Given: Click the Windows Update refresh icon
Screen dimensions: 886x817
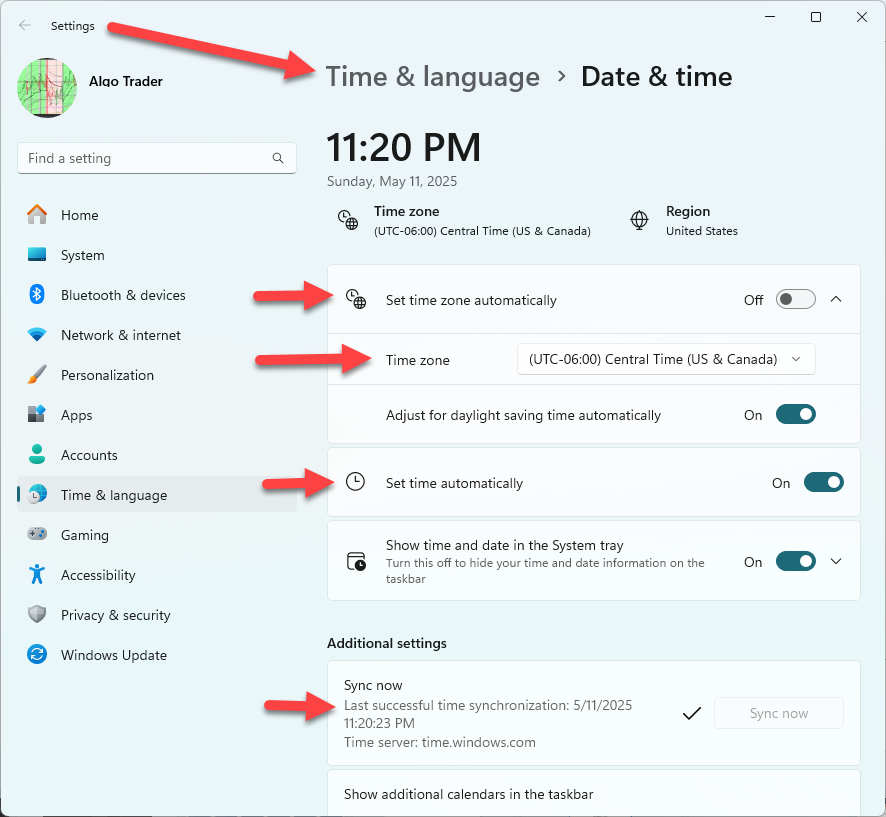Looking at the screenshot, I should pyautogui.click(x=37, y=654).
